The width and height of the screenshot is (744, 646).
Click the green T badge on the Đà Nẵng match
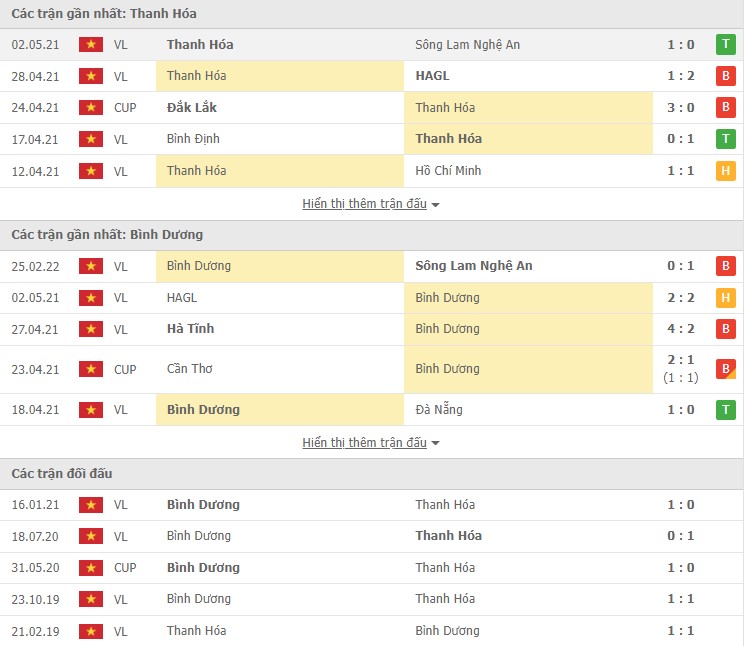click(725, 410)
